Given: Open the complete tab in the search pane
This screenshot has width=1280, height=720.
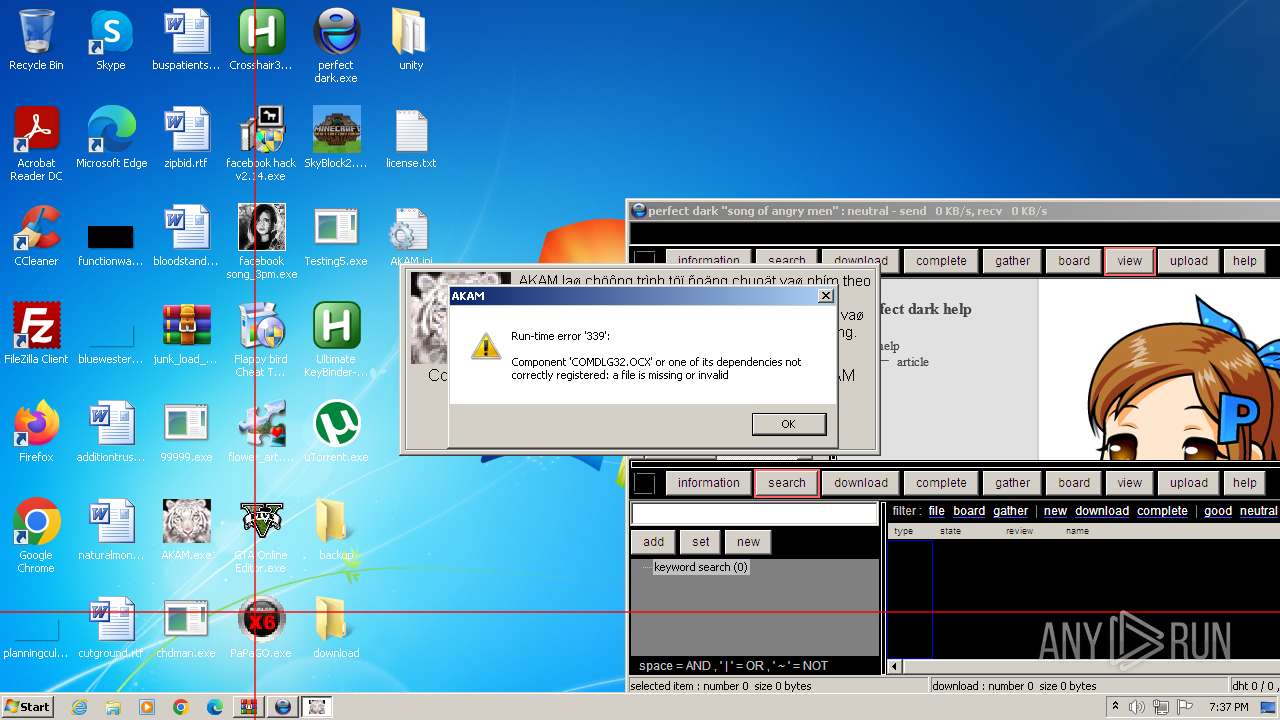Looking at the screenshot, I should 942,483.
